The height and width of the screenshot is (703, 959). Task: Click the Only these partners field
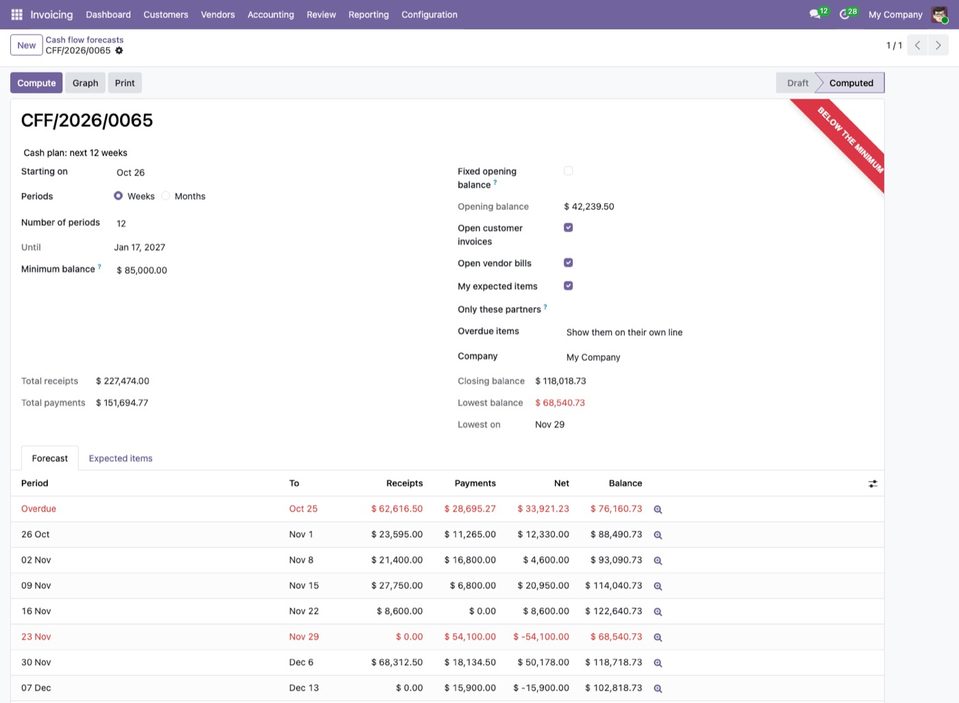coord(719,309)
